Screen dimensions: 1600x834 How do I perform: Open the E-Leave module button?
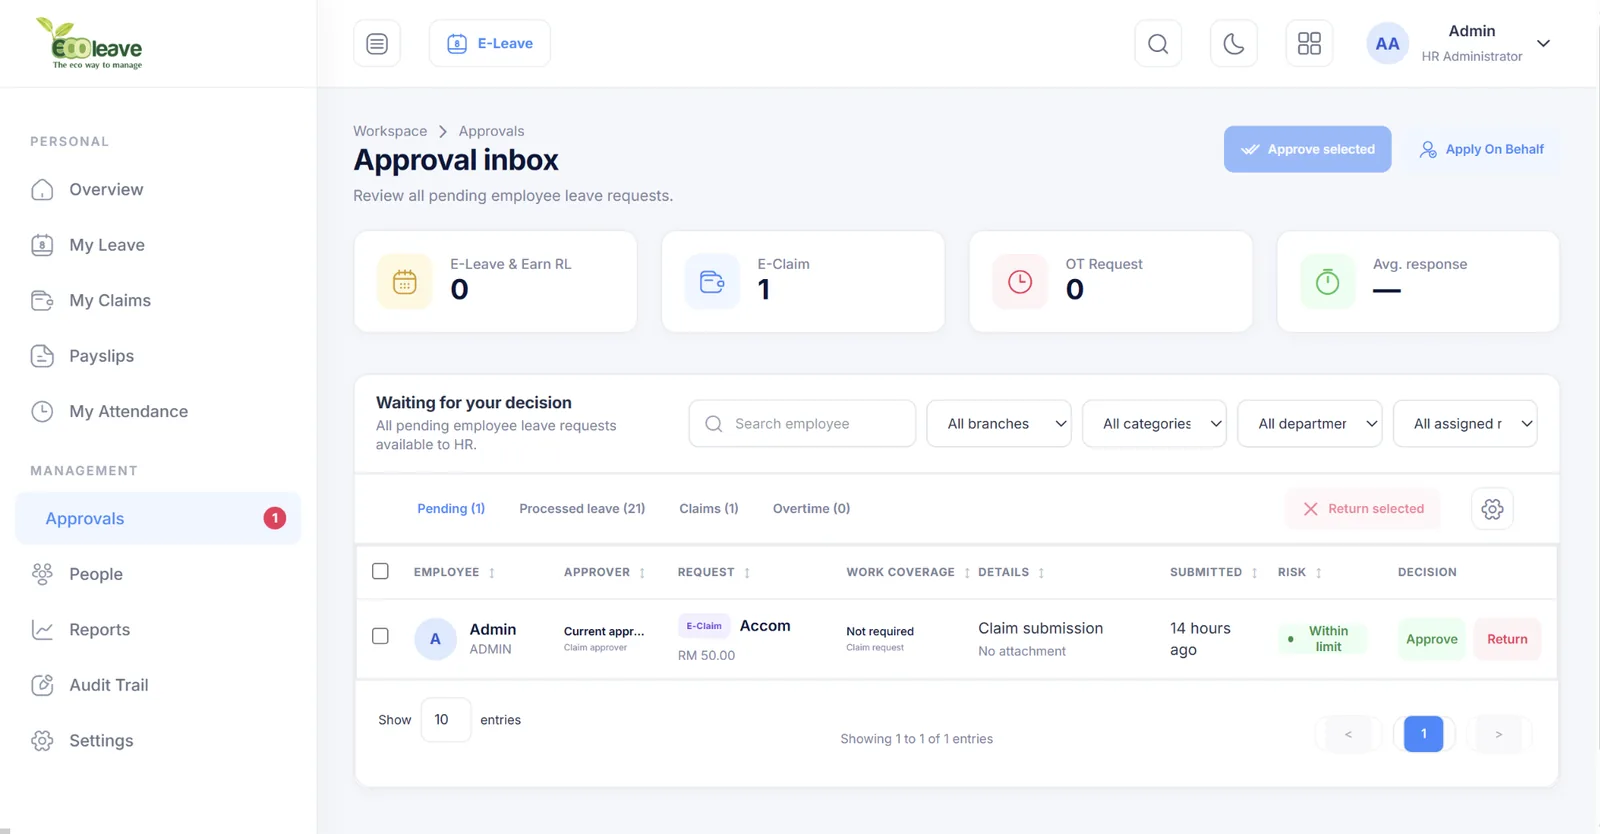(490, 44)
